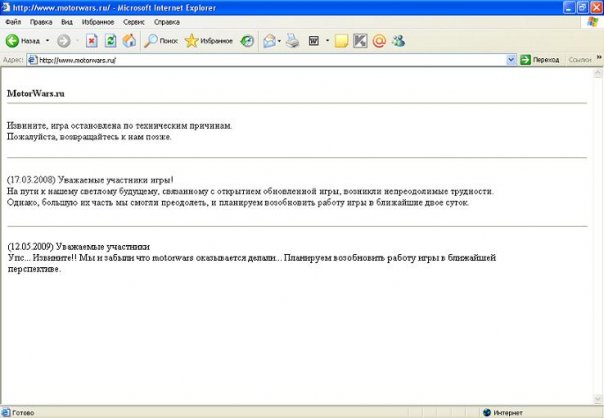
Task: Click the Интернет security zone in status bar
Action: [x=509, y=411]
